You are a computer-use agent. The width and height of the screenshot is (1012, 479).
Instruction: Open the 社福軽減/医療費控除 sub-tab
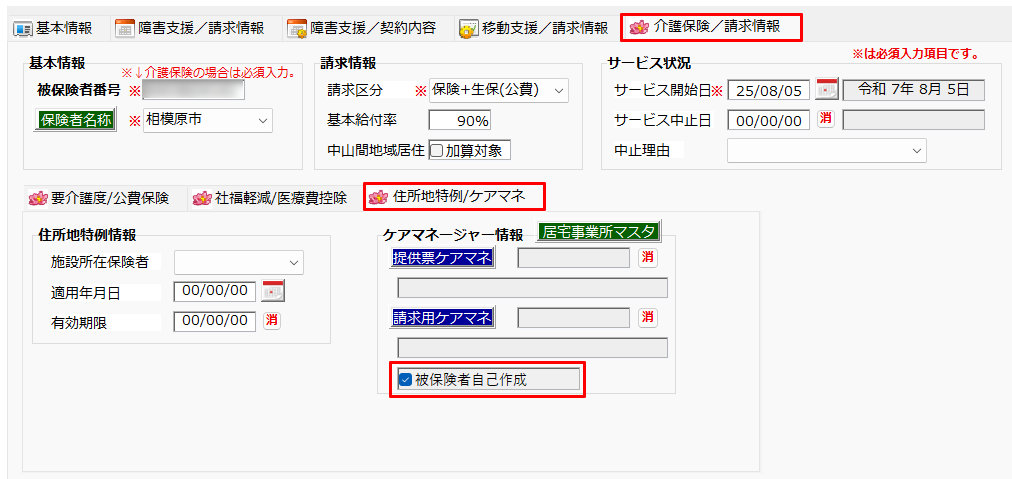point(270,198)
